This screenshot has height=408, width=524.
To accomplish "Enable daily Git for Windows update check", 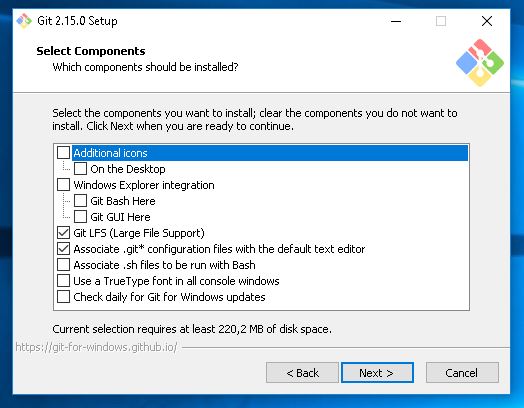I will point(63,297).
